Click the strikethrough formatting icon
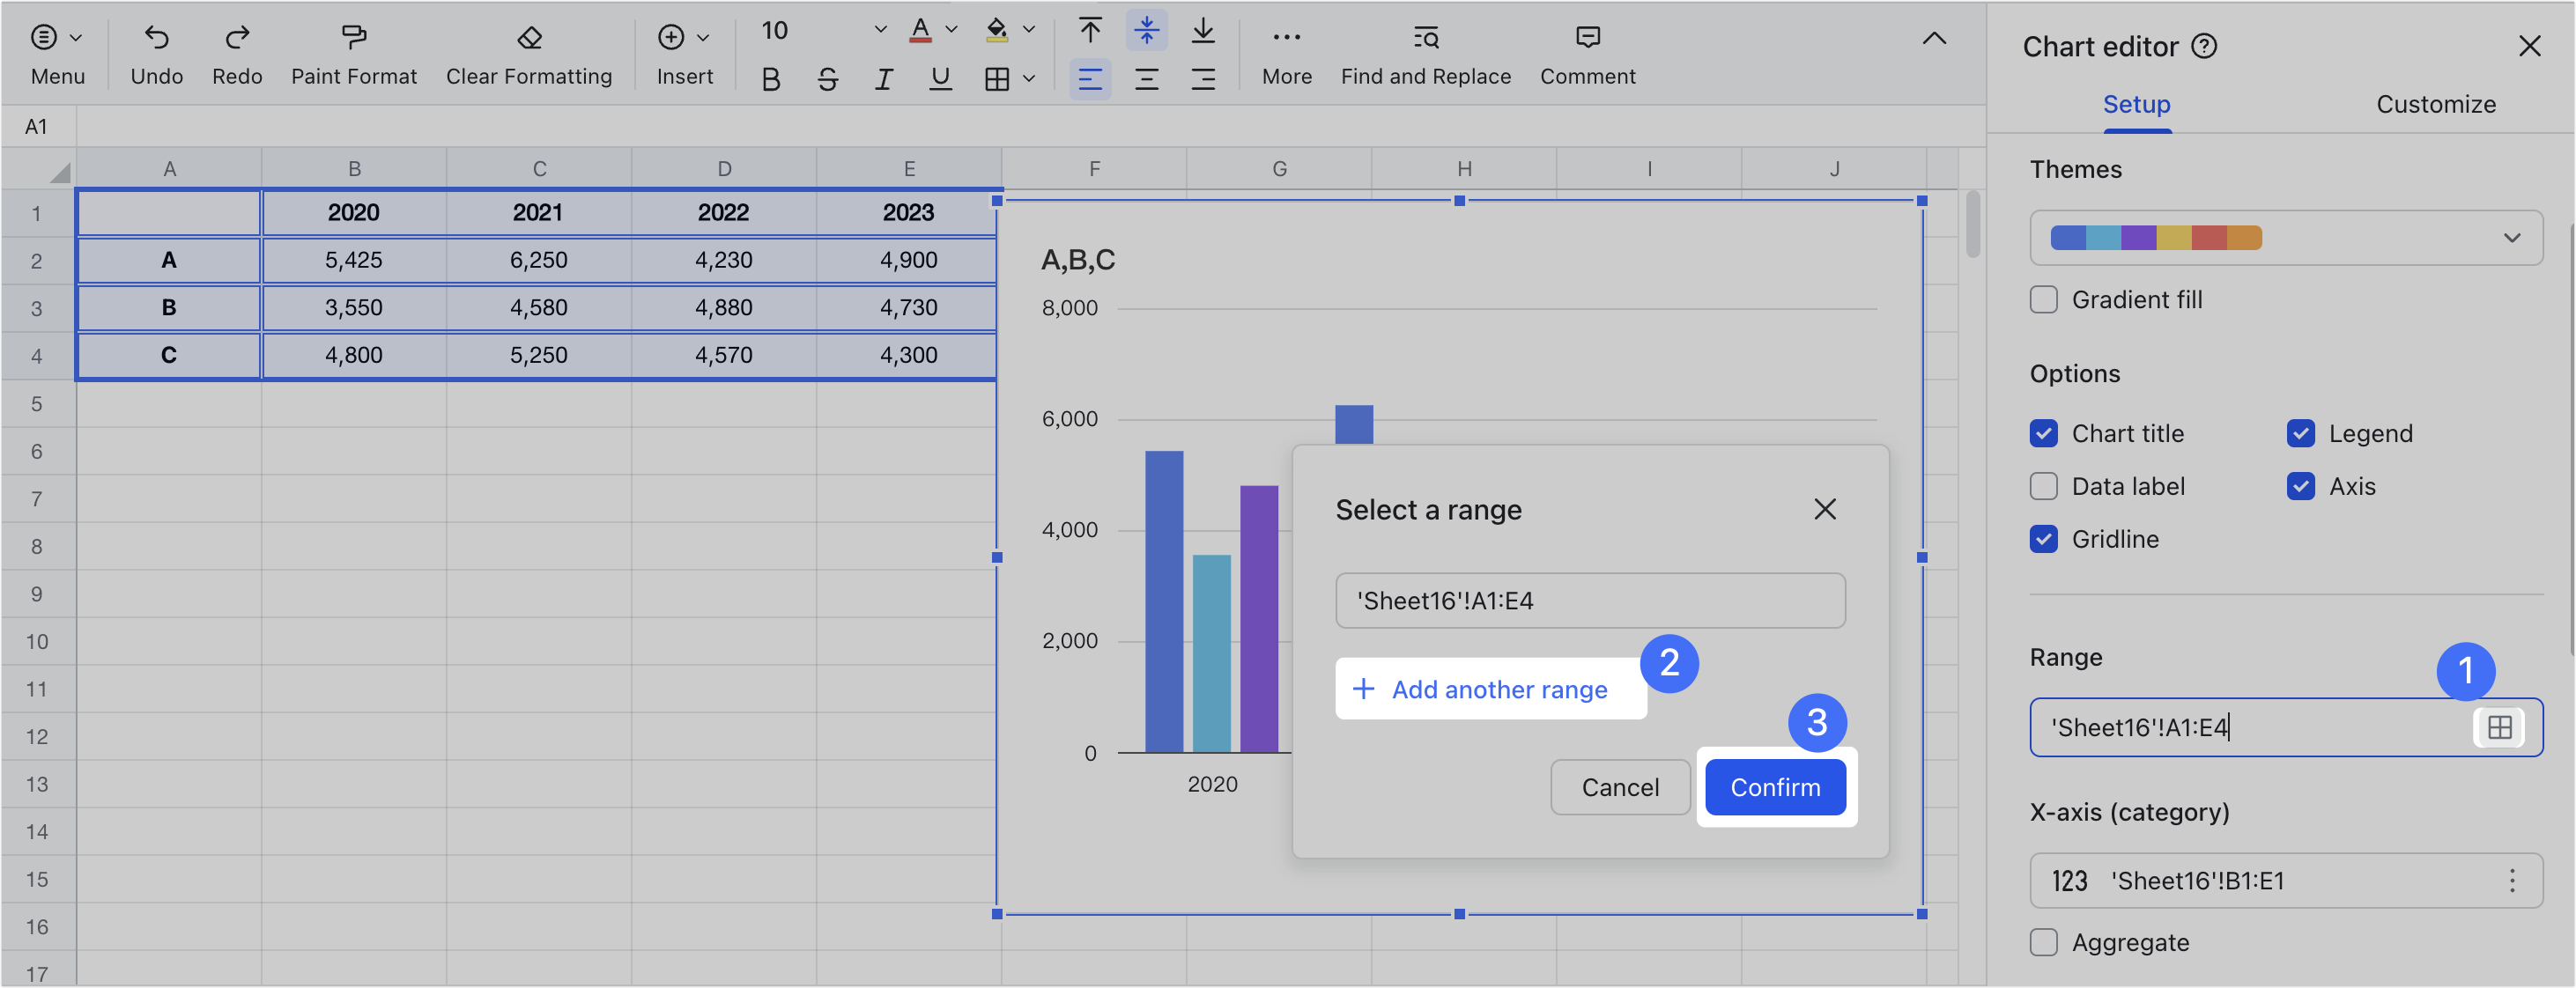Viewport: 2576px width, 988px height. pos(827,78)
